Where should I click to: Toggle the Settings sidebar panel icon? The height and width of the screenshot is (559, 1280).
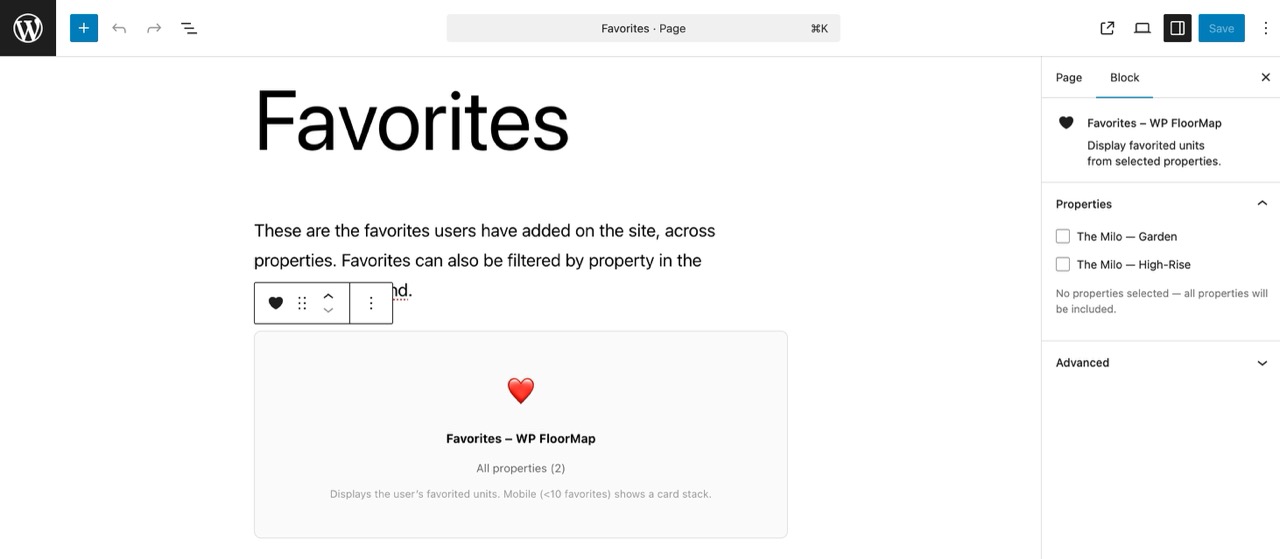click(x=1177, y=28)
